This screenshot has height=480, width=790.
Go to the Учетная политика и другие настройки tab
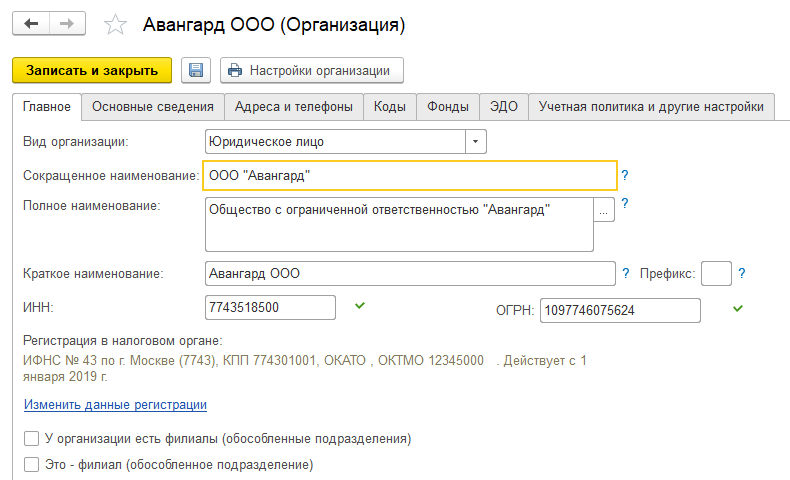pos(652,106)
